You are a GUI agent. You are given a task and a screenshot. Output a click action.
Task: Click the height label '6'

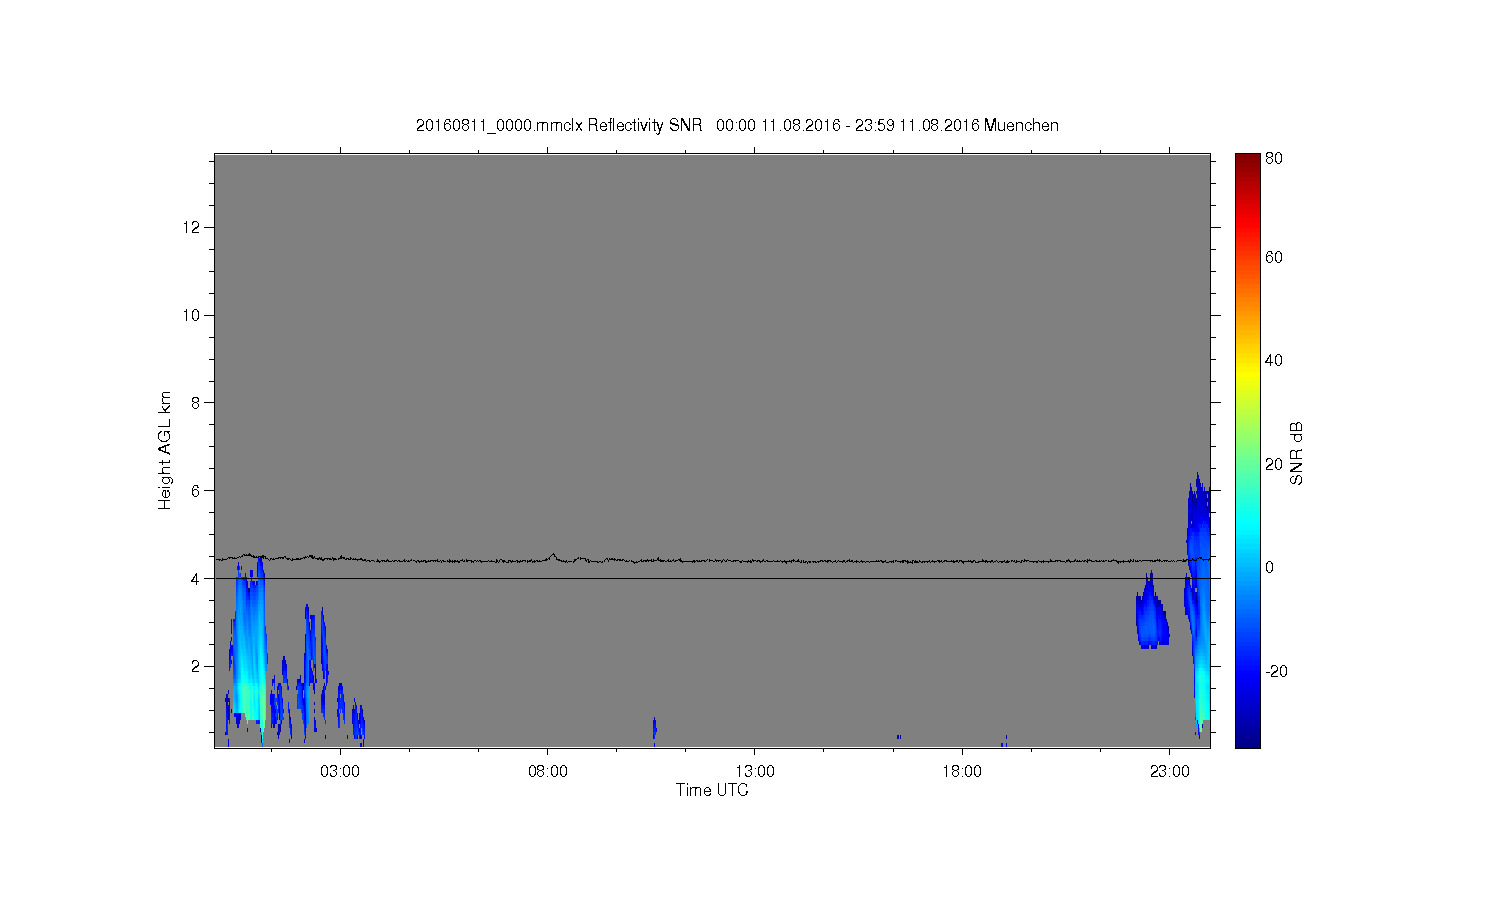196,491
